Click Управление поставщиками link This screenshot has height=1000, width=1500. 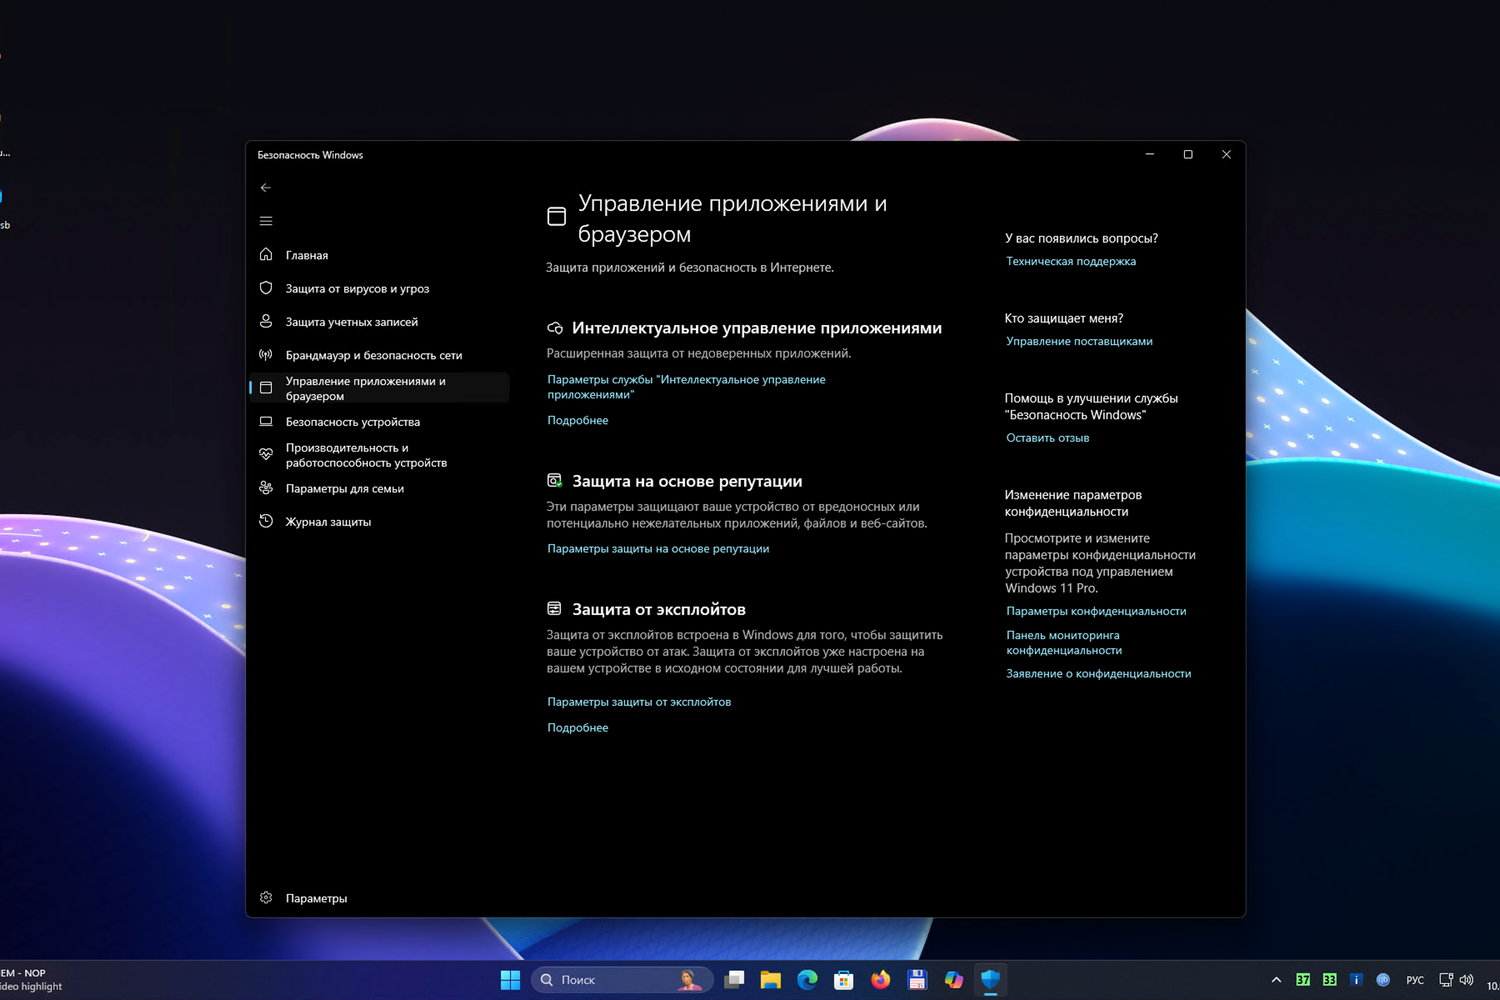(x=1079, y=342)
